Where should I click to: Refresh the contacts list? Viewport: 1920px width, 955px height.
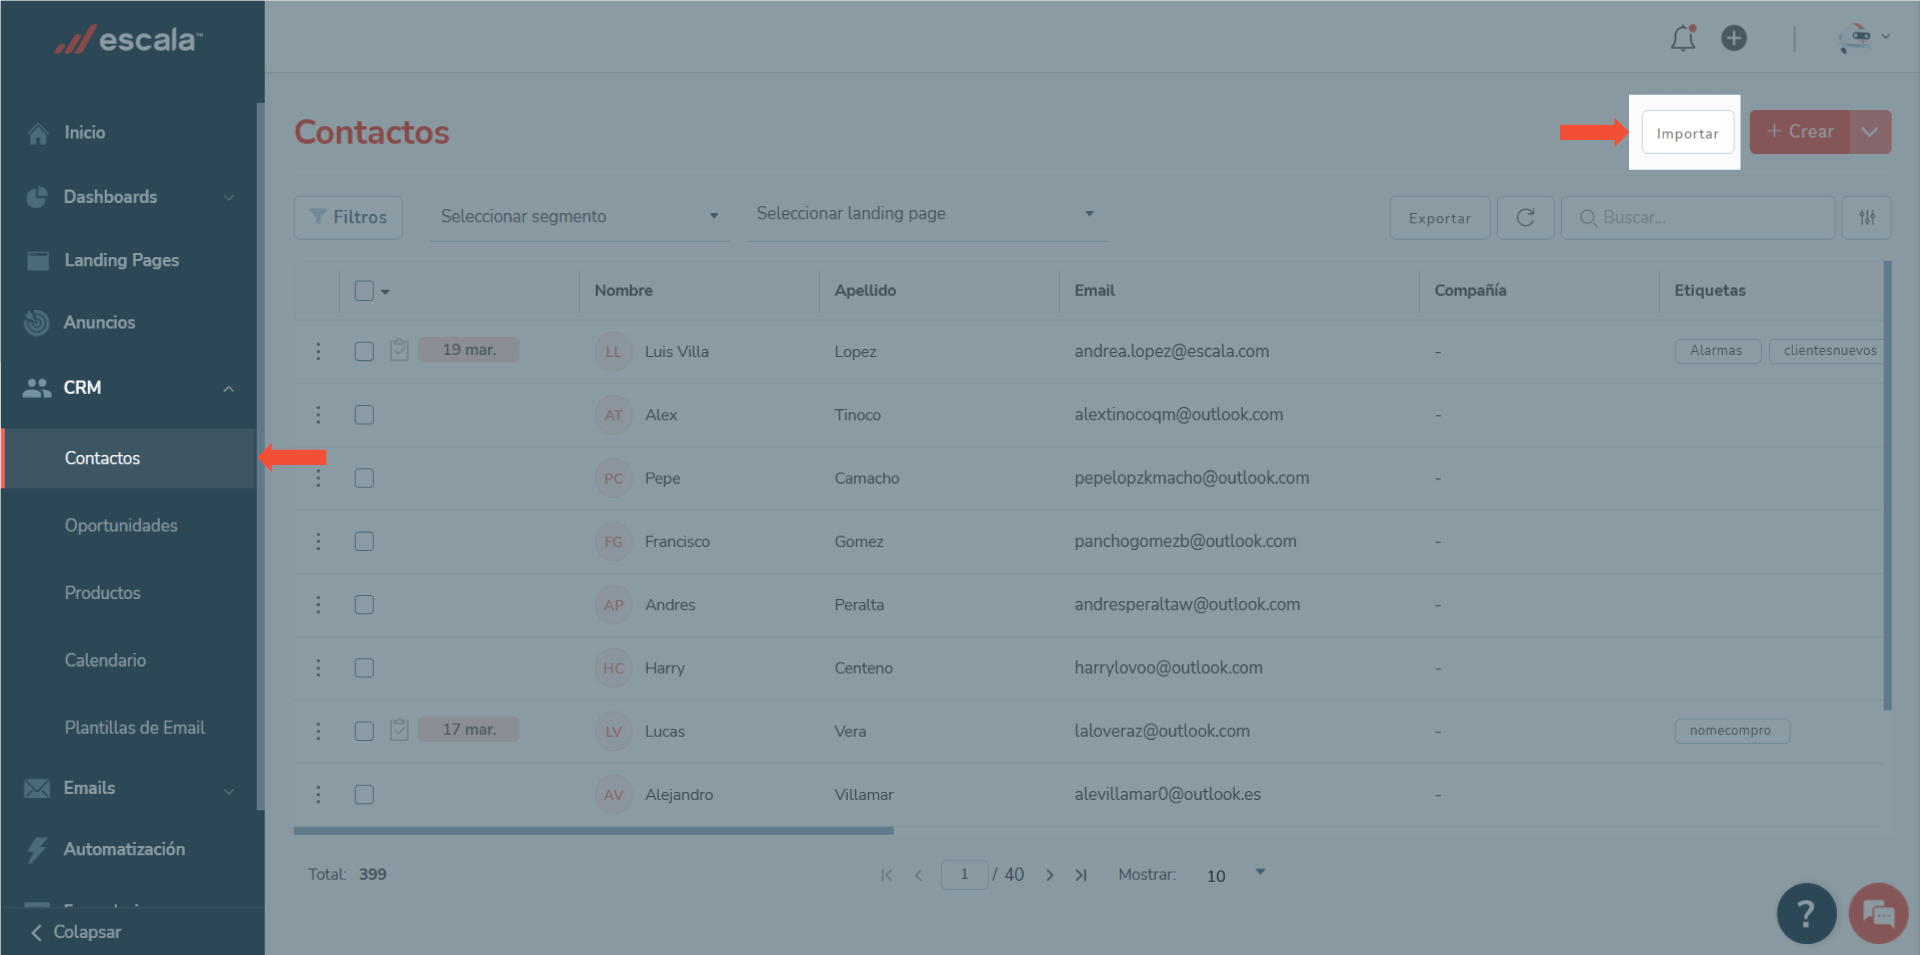pos(1525,217)
